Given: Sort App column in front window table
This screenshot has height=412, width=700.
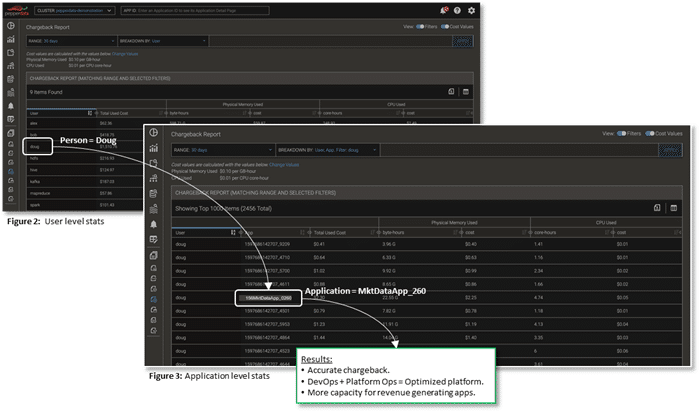Looking at the screenshot, I should point(302,233).
